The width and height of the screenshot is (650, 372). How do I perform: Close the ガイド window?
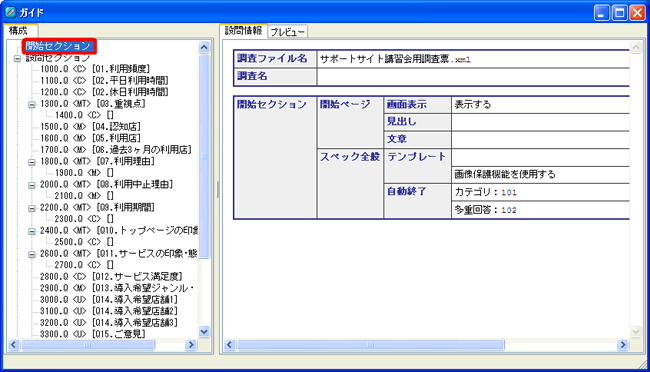pos(637,13)
